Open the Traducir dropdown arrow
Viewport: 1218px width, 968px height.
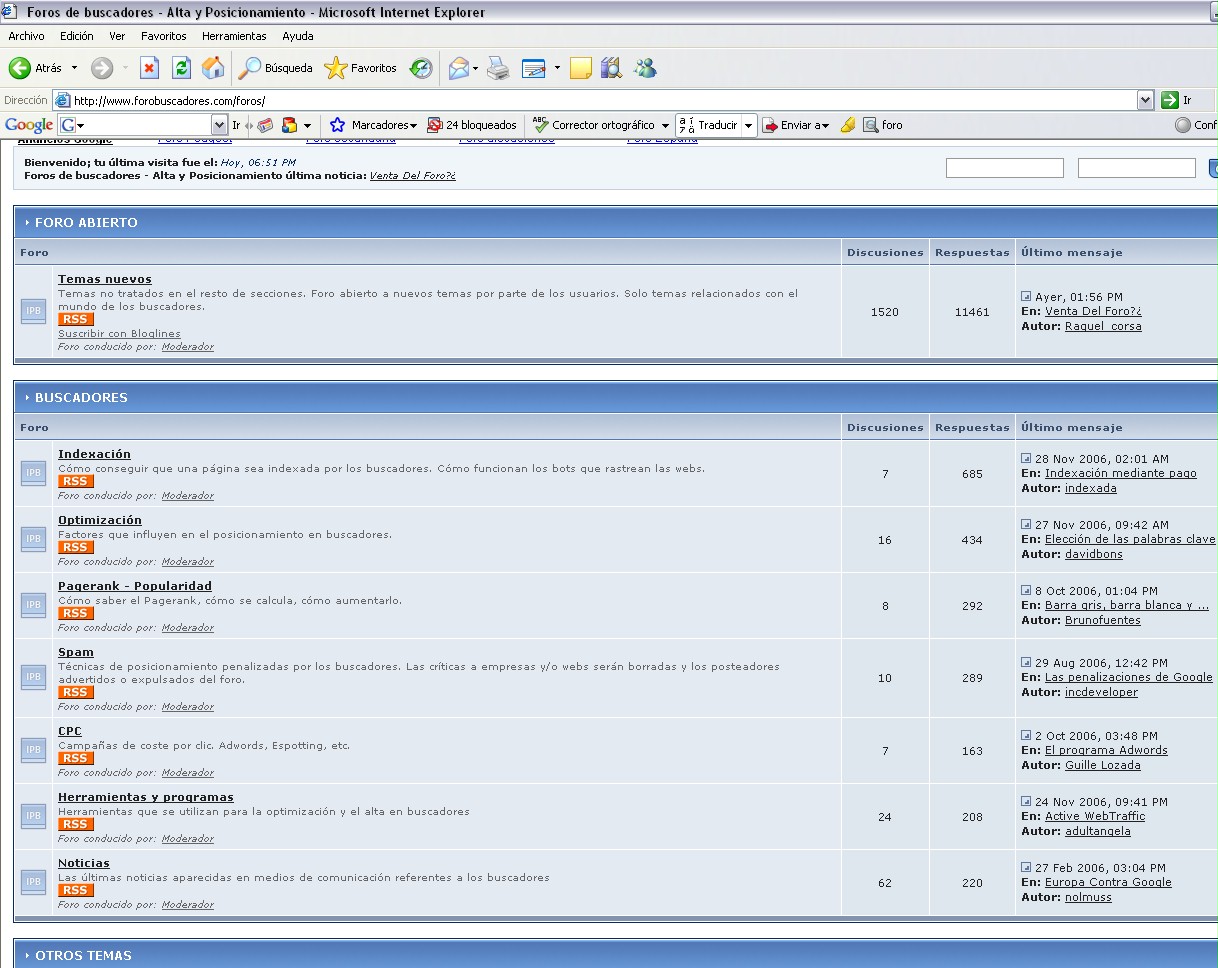(x=748, y=125)
